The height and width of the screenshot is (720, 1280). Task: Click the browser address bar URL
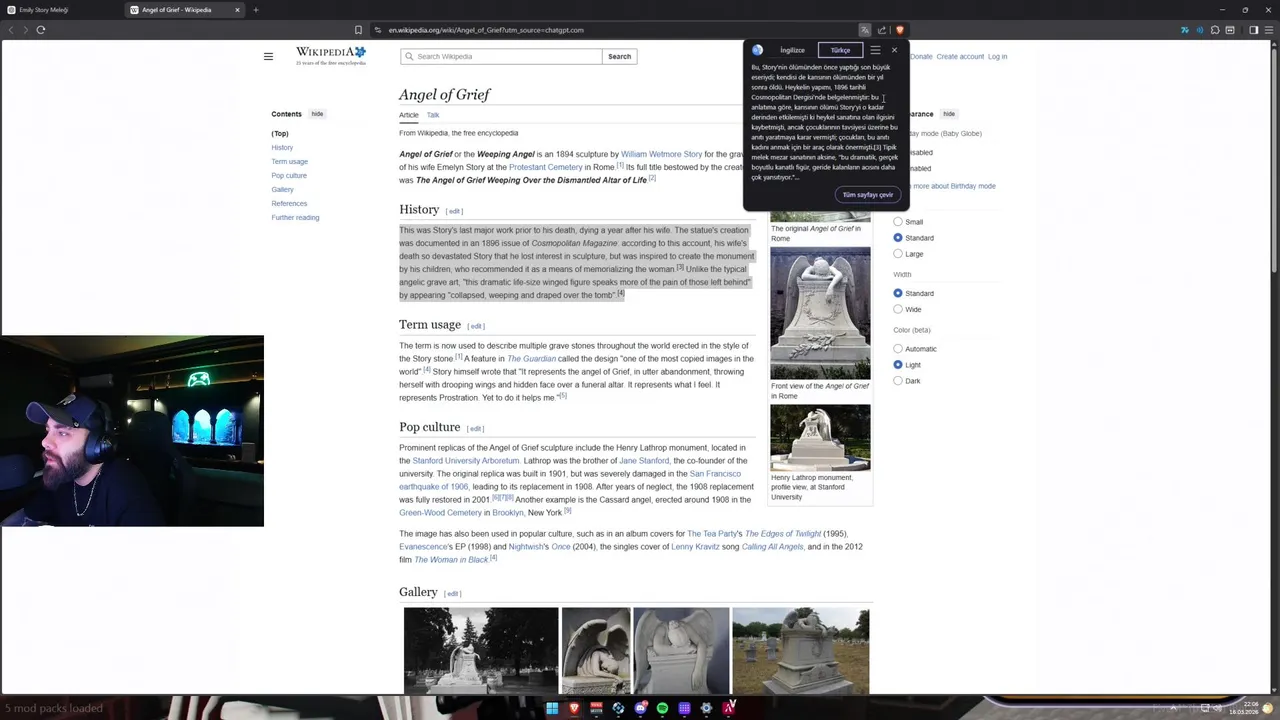(x=486, y=30)
